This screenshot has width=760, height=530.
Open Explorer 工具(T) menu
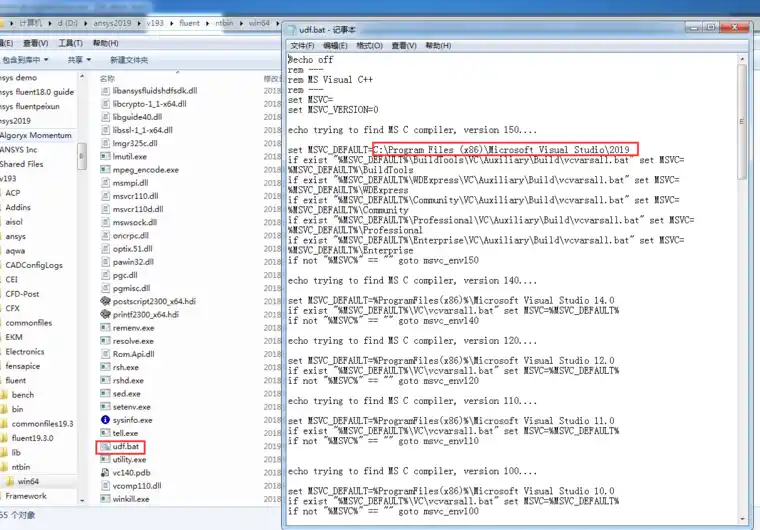point(71,43)
